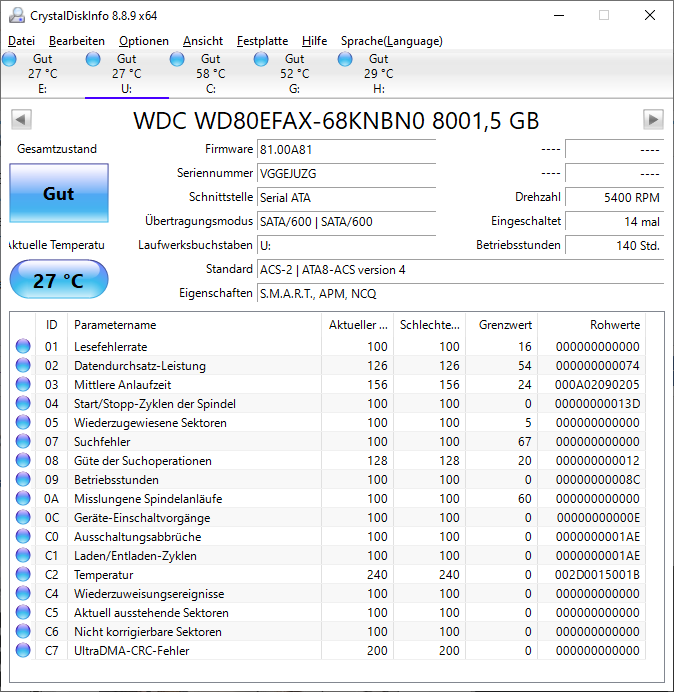Image resolution: width=674 pixels, height=692 pixels.
Task: Open the Ansicht menu
Action: [203, 41]
